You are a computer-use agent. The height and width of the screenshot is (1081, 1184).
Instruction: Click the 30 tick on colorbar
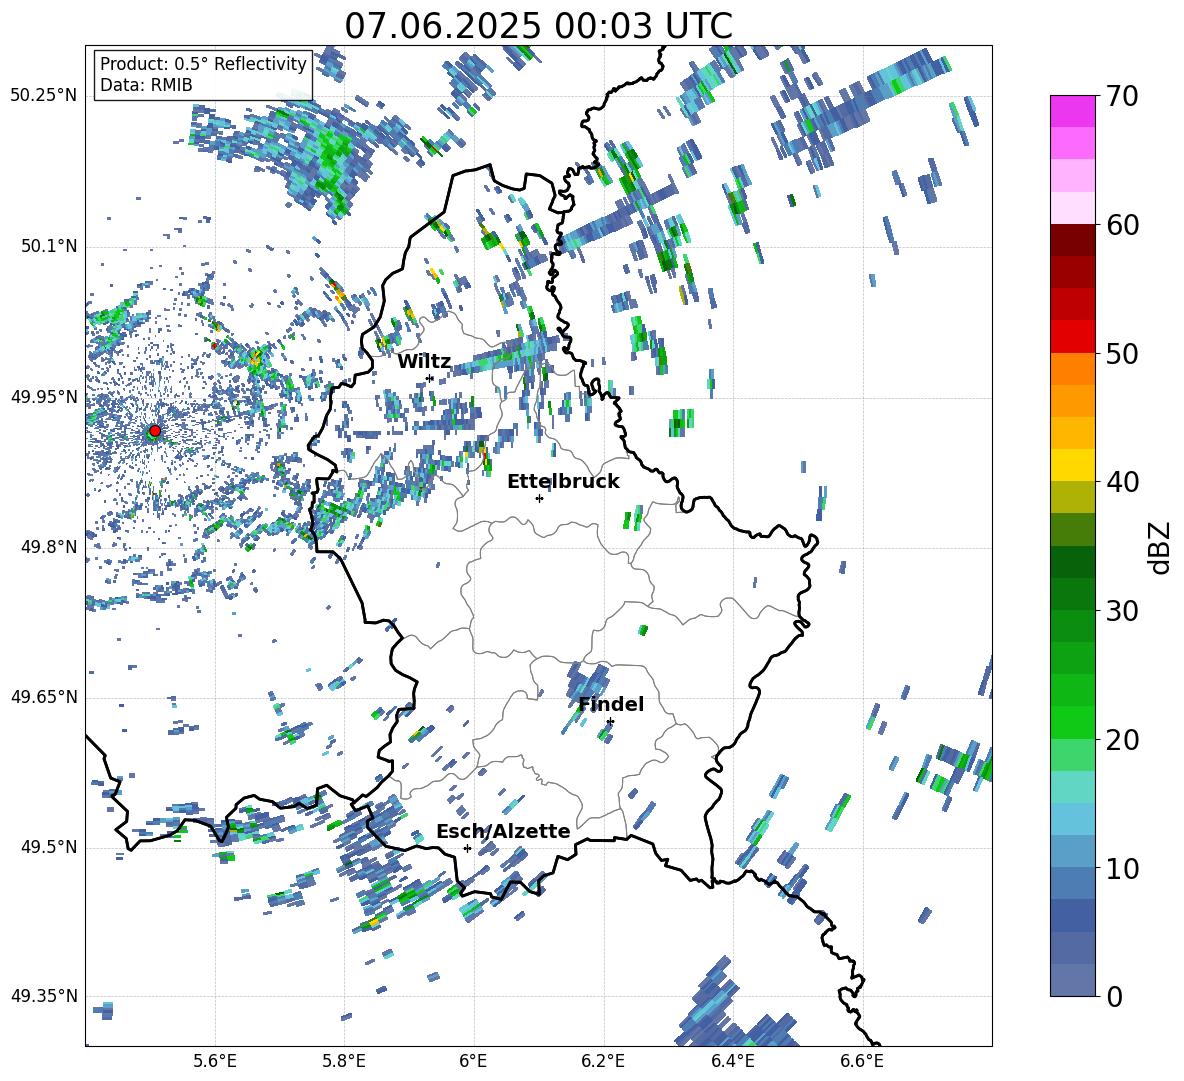(1122, 610)
